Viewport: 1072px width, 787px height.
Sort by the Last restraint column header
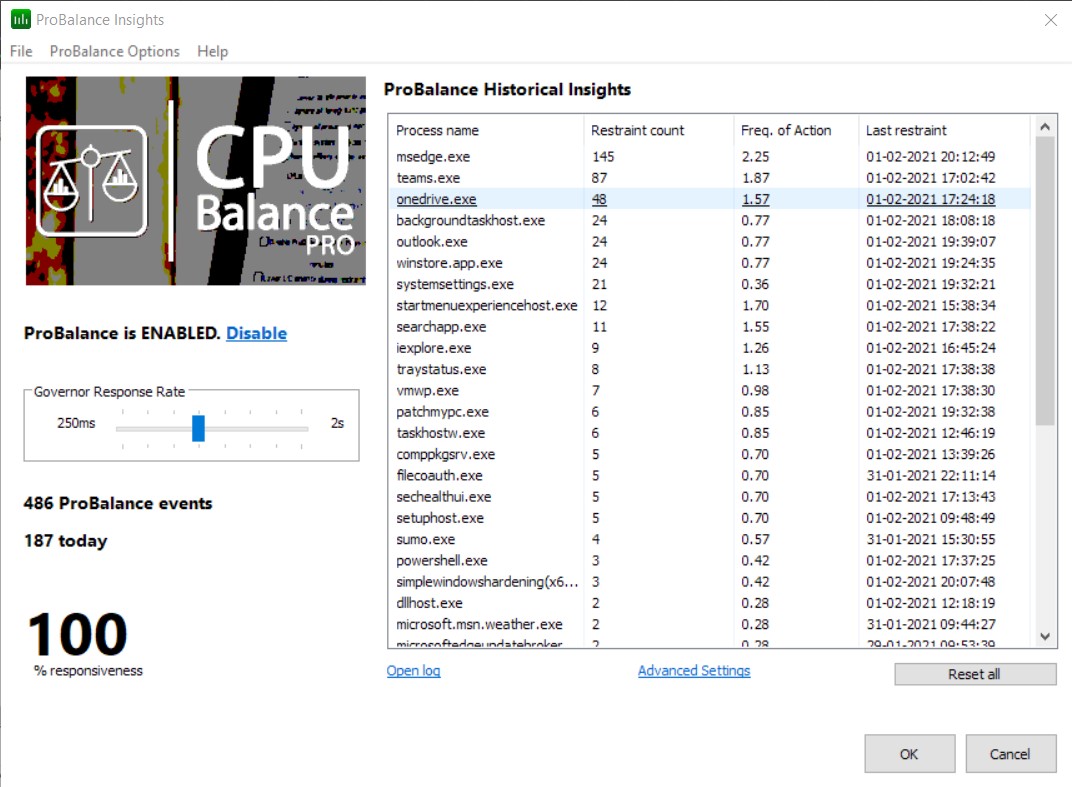944,130
